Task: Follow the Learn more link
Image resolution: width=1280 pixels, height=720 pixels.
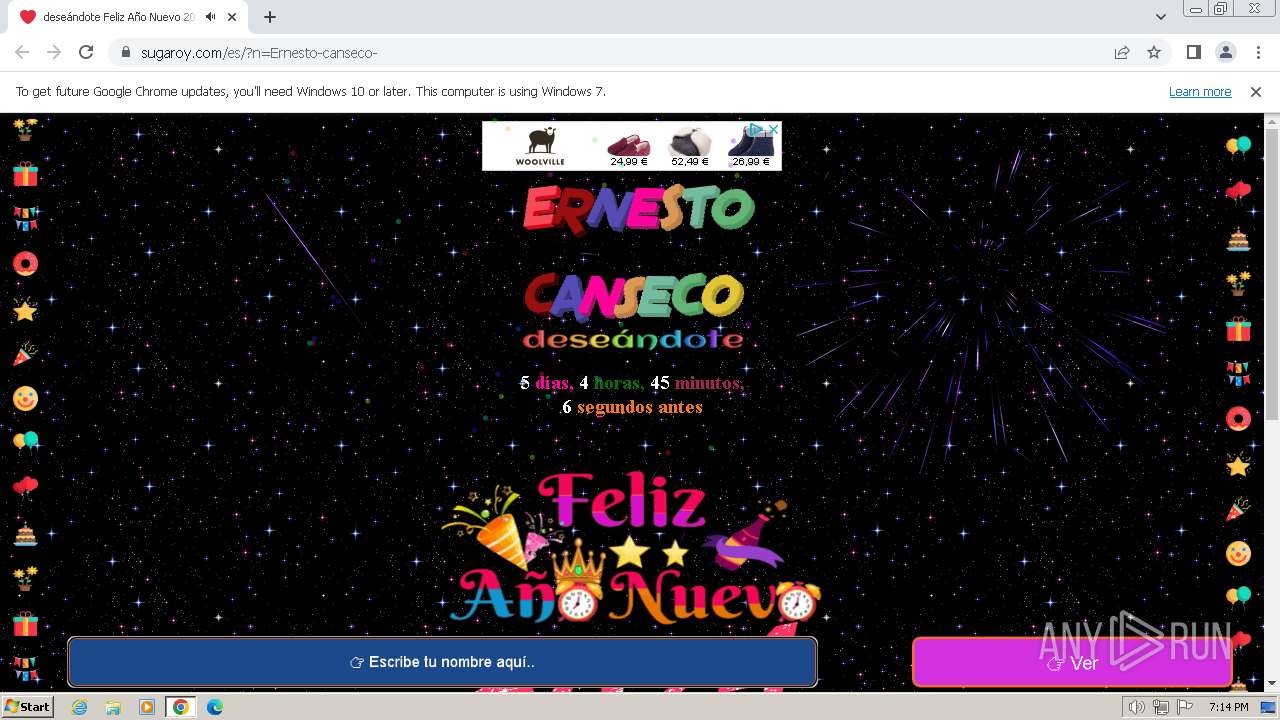Action: [x=1200, y=92]
